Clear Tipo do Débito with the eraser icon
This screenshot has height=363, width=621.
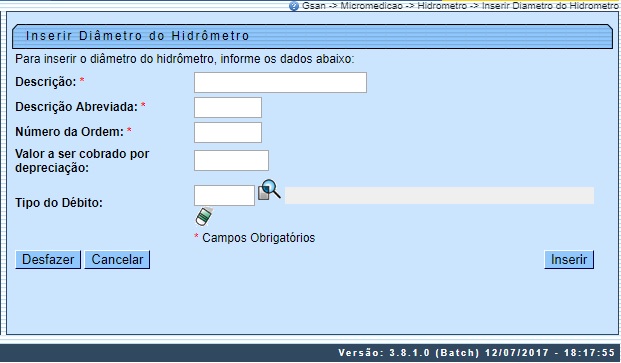tap(204, 217)
